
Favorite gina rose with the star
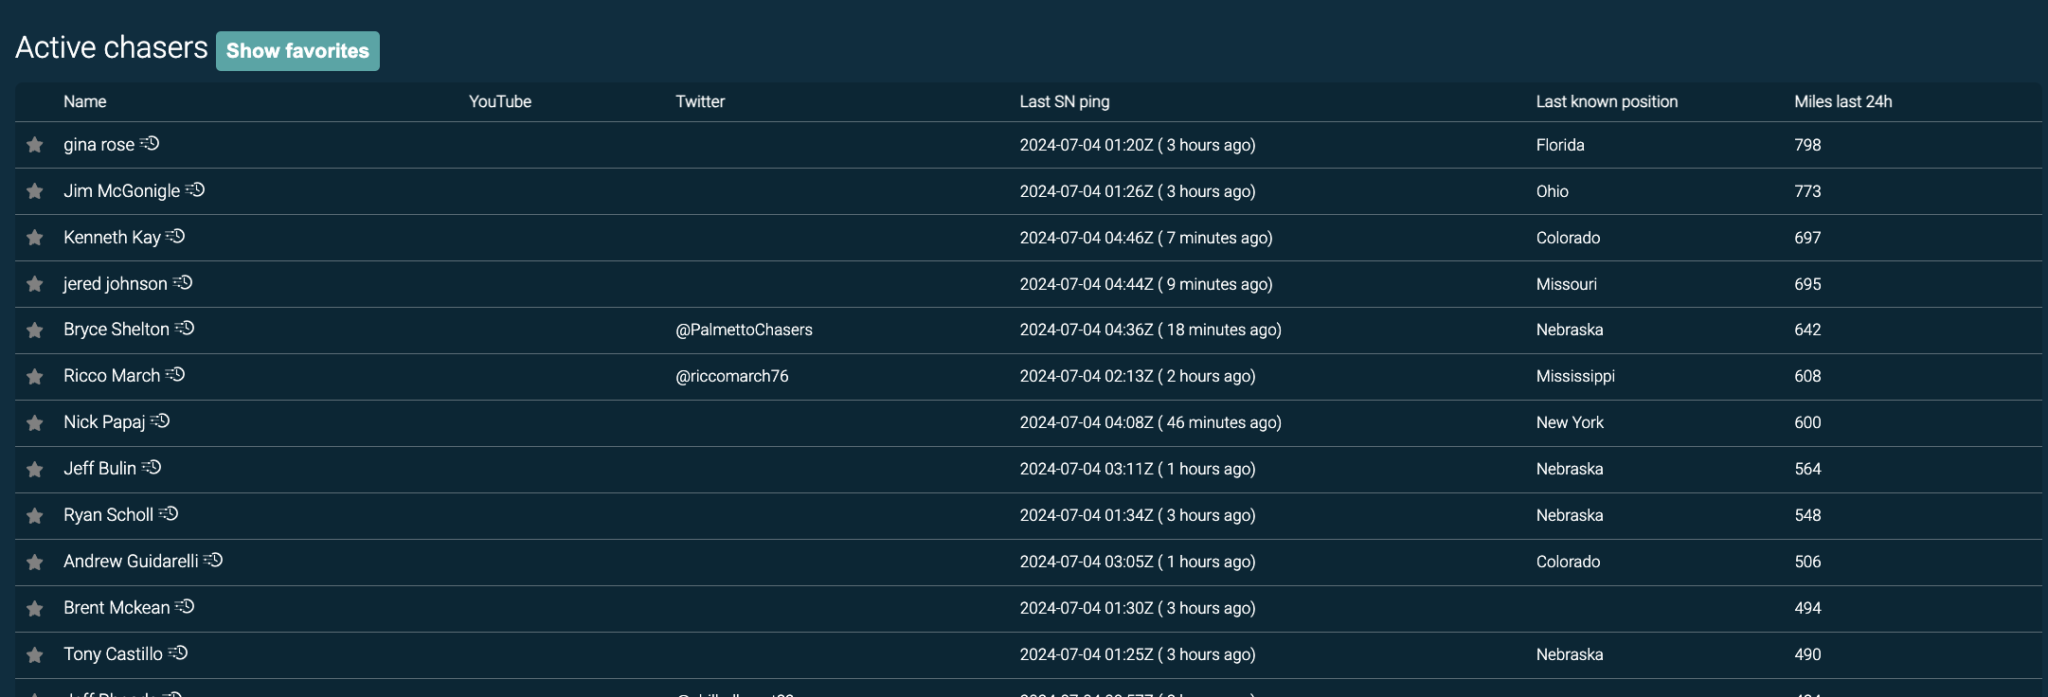click(35, 145)
